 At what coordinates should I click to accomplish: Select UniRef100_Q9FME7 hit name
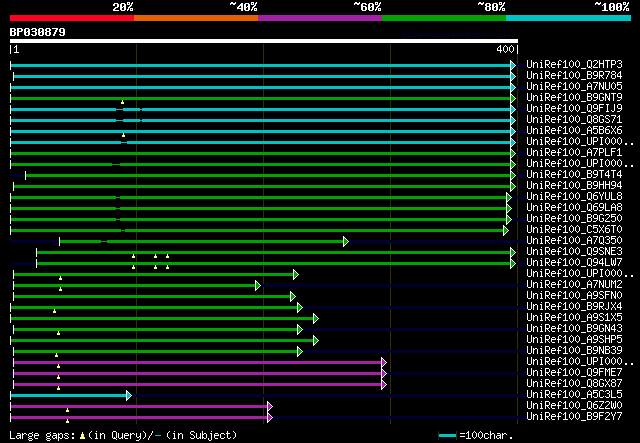pos(574,373)
